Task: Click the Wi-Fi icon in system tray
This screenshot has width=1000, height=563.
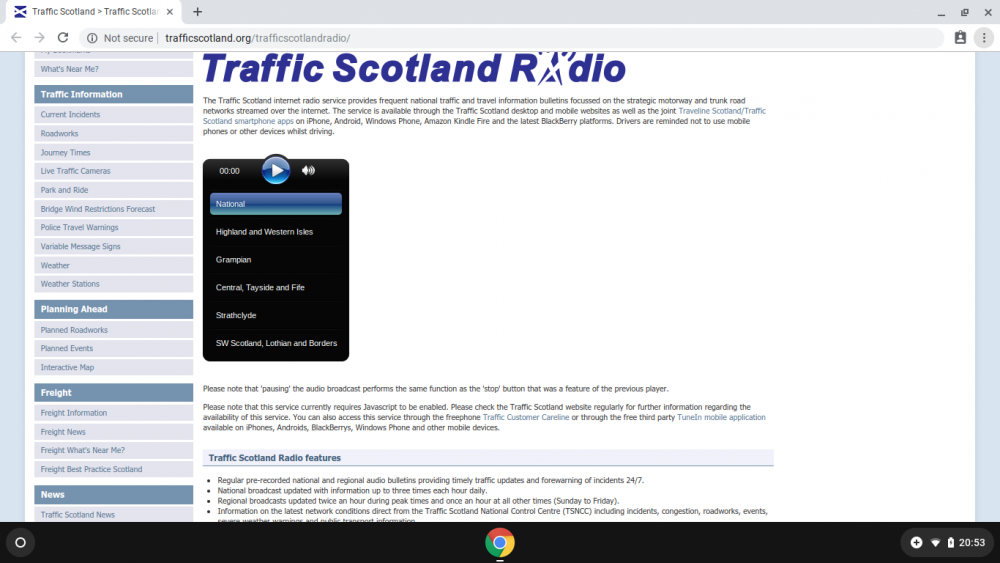Action: [x=936, y=543]
